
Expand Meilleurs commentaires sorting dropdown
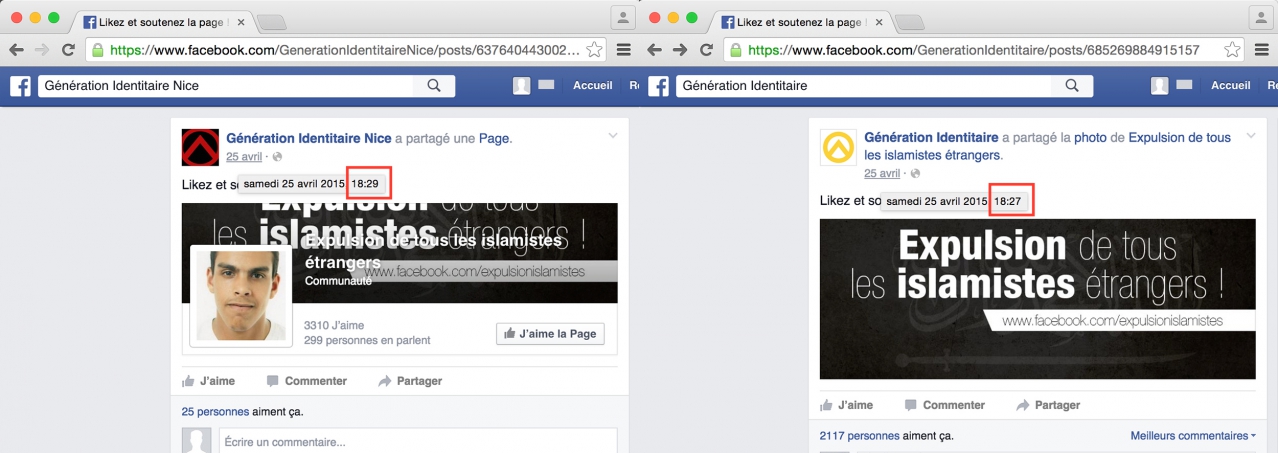(1193, 436)
